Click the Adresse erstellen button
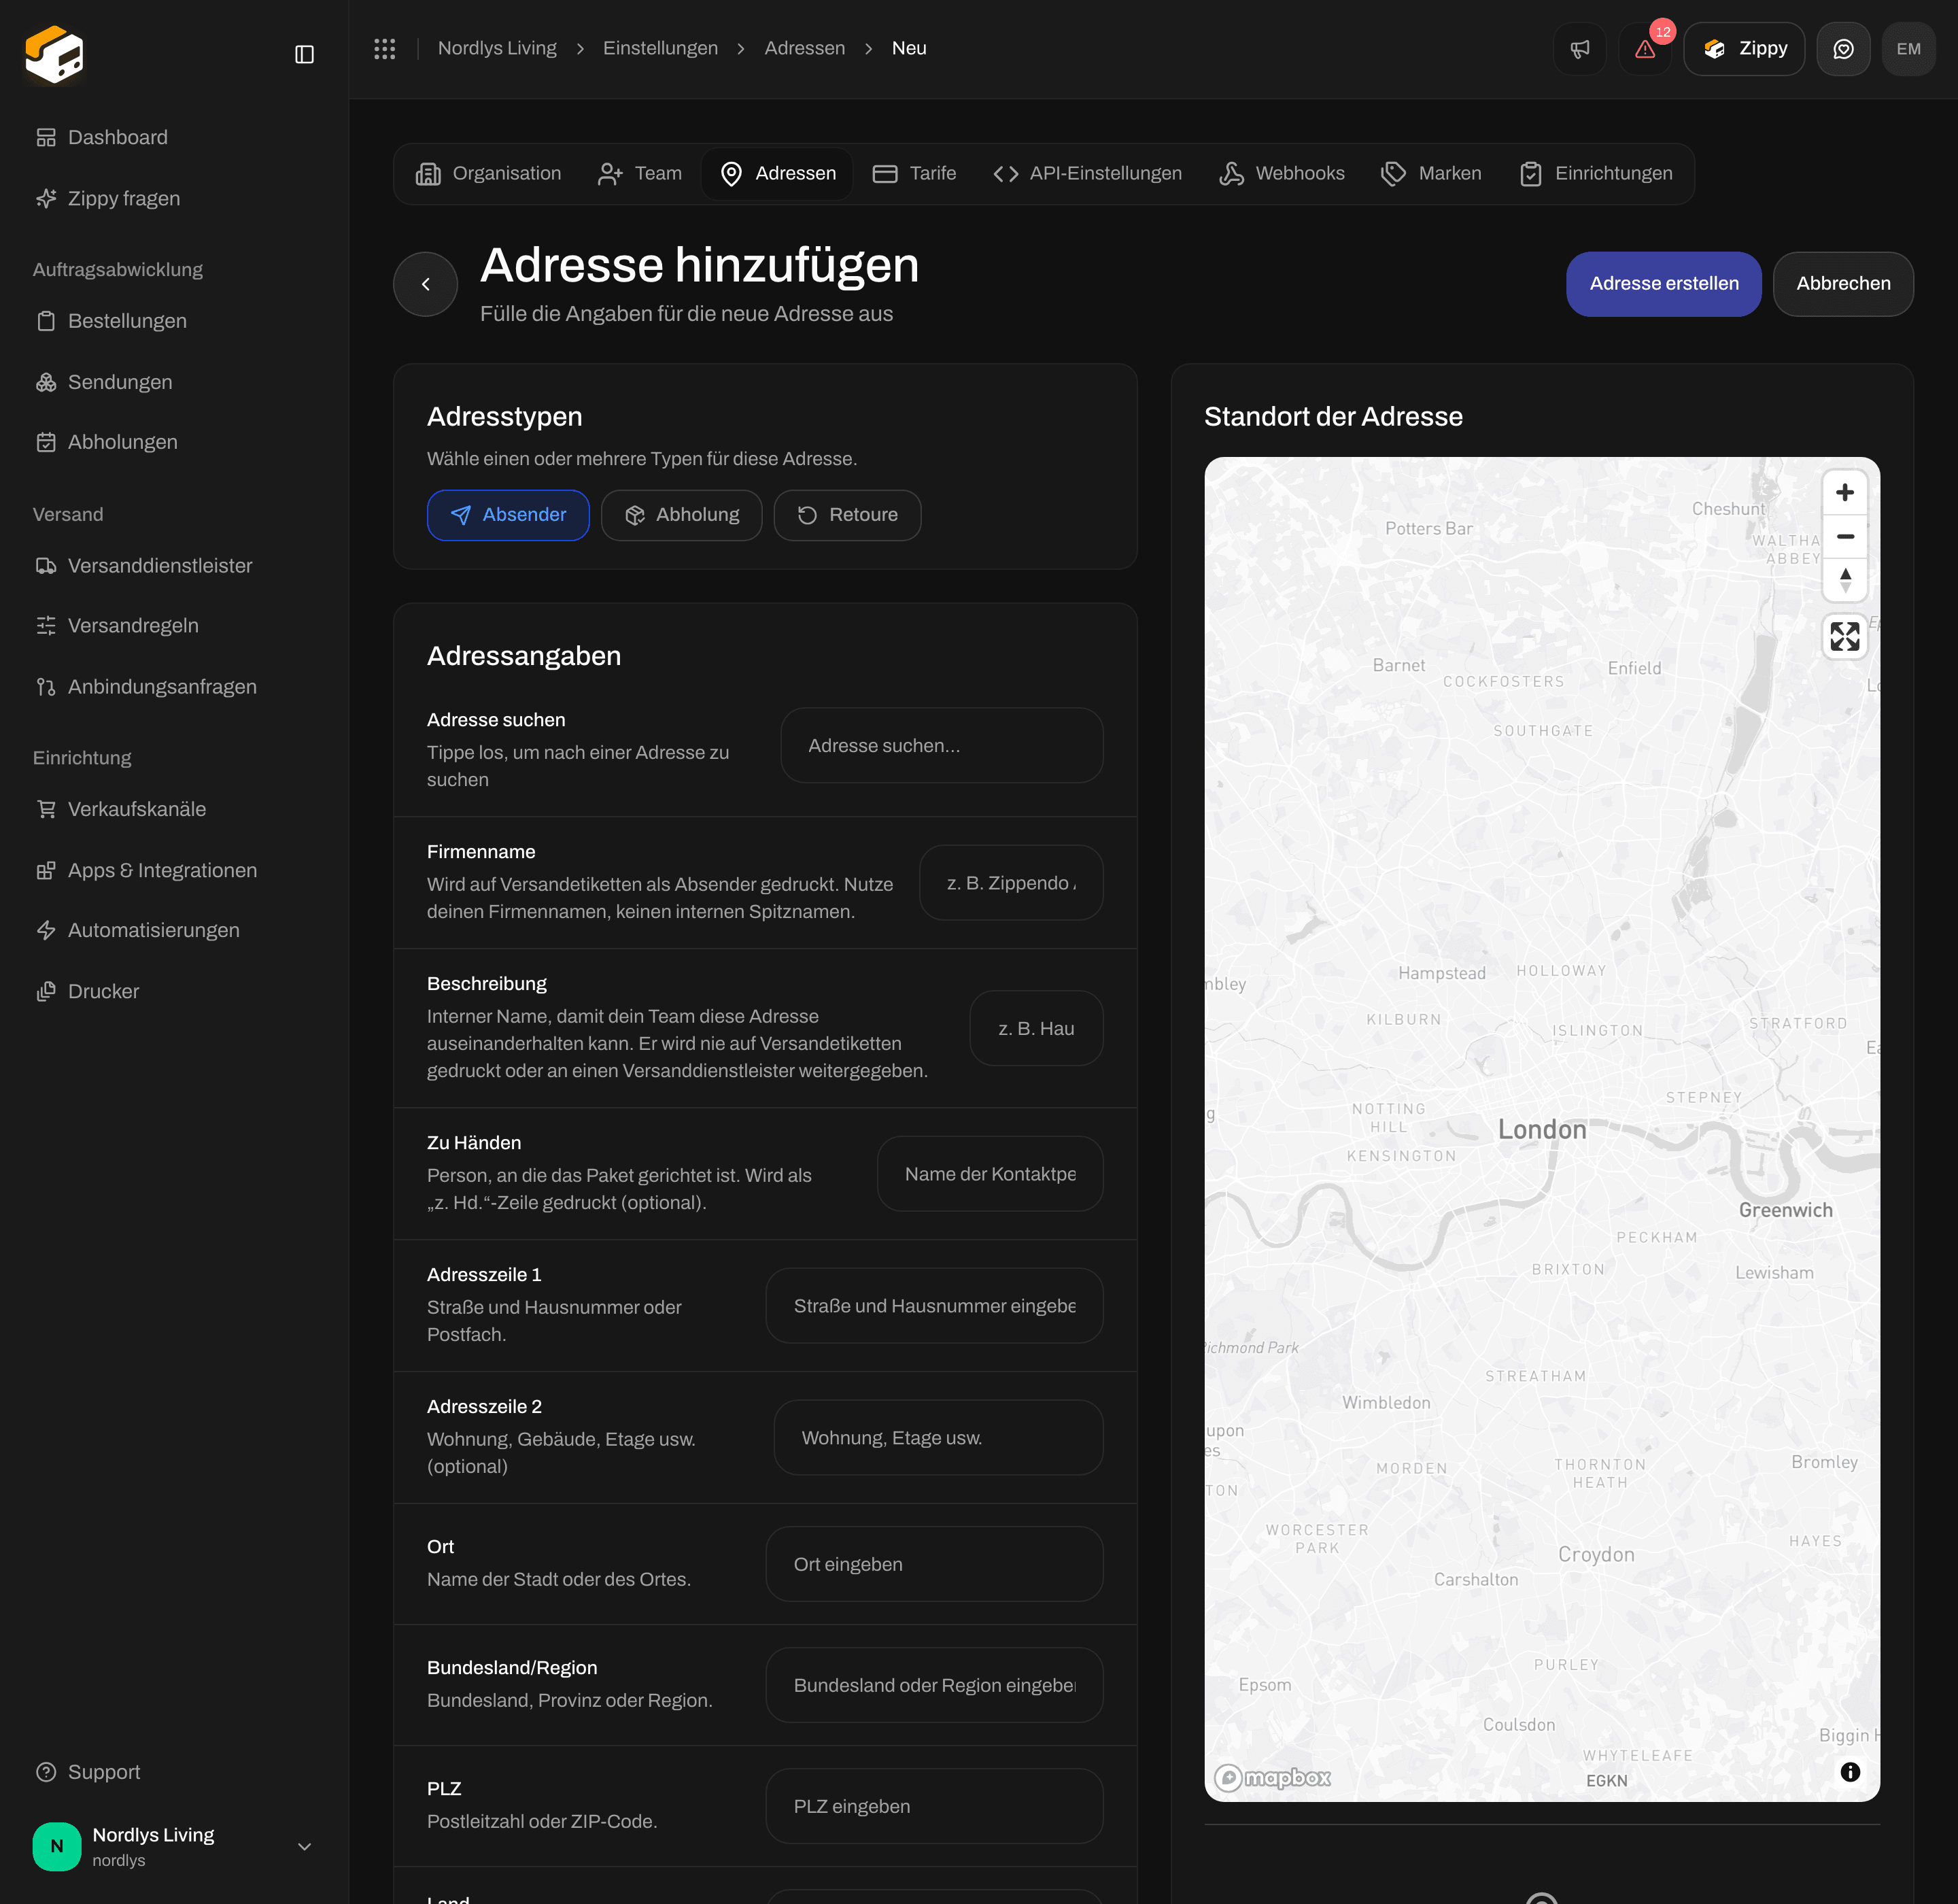The image size is (1958, 1904). [1664, 284]
